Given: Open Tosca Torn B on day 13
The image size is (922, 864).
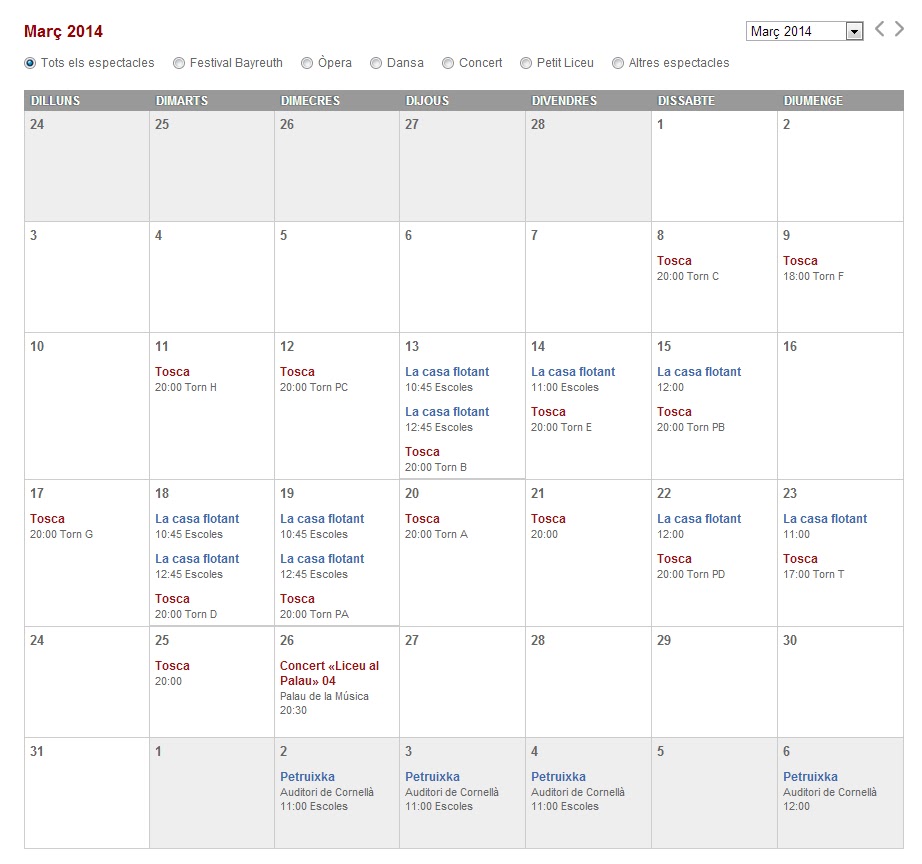Looking at the screenshot, I should 422,452.
